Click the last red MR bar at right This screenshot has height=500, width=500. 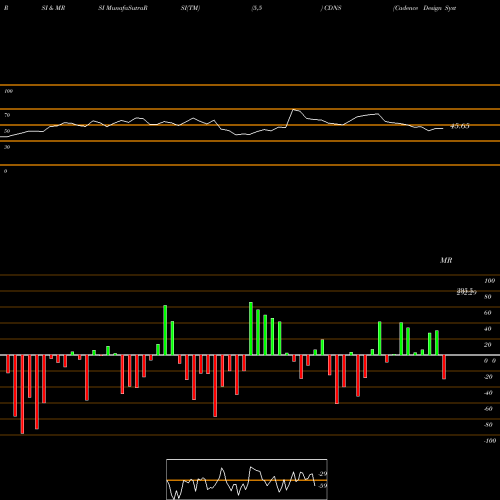[444, 367]
